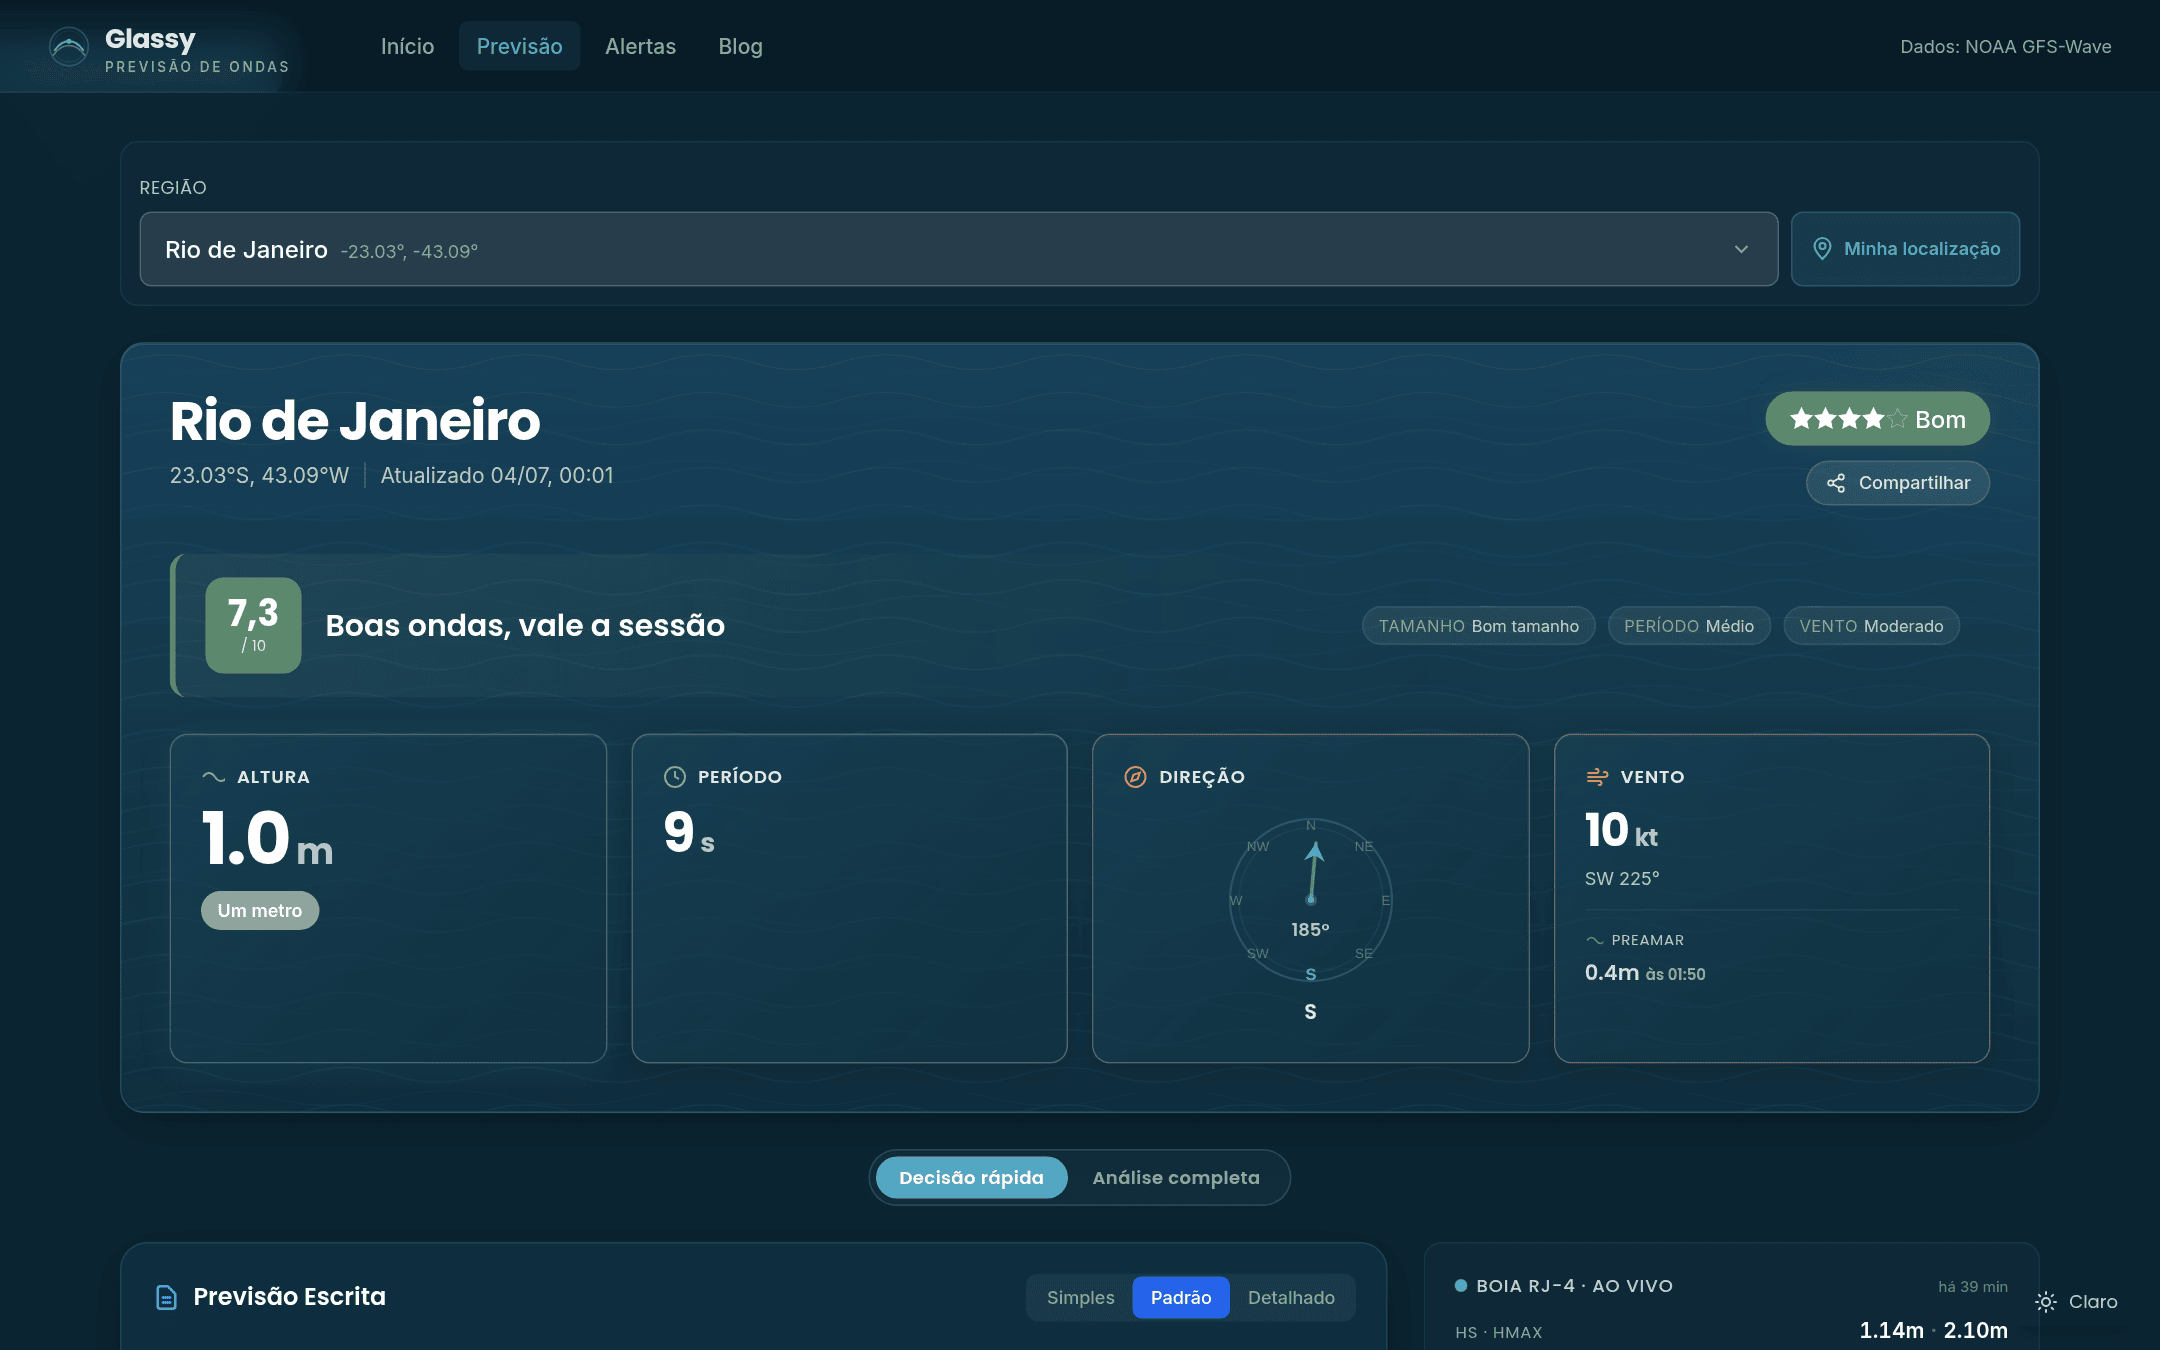Click the wind icon beside VENTO
Image resolution: width=2160 pixels, height=1350 pixels.
coord(1597,777)
